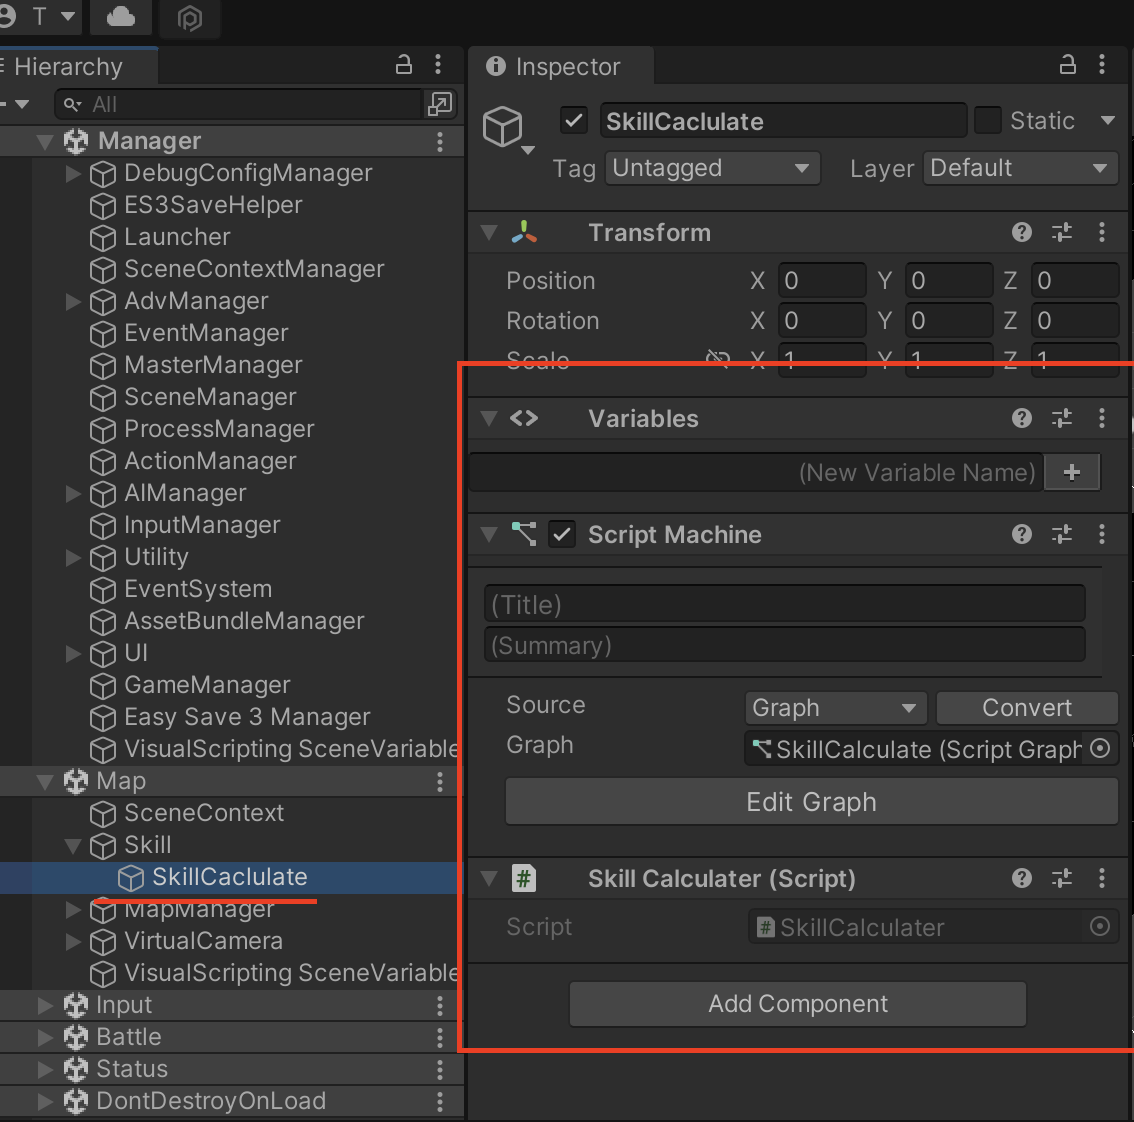Click Script field object picker circle

[1100, 927]
